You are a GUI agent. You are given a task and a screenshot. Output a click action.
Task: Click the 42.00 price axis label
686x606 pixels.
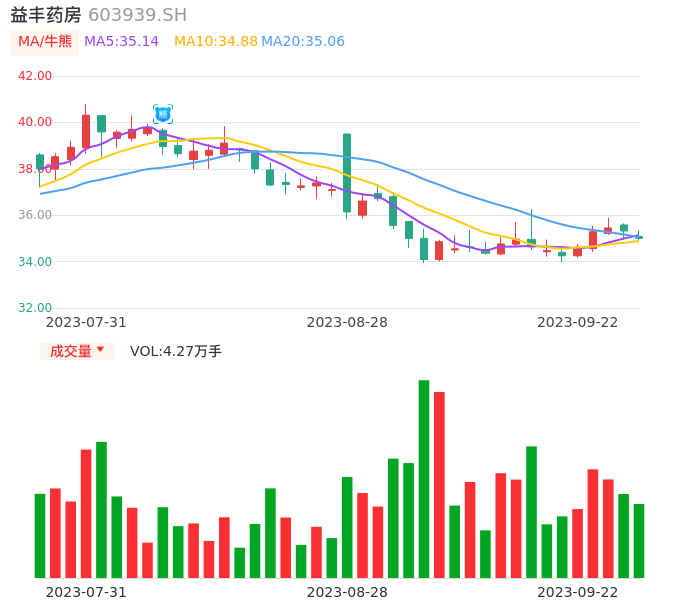coord(35,76)
